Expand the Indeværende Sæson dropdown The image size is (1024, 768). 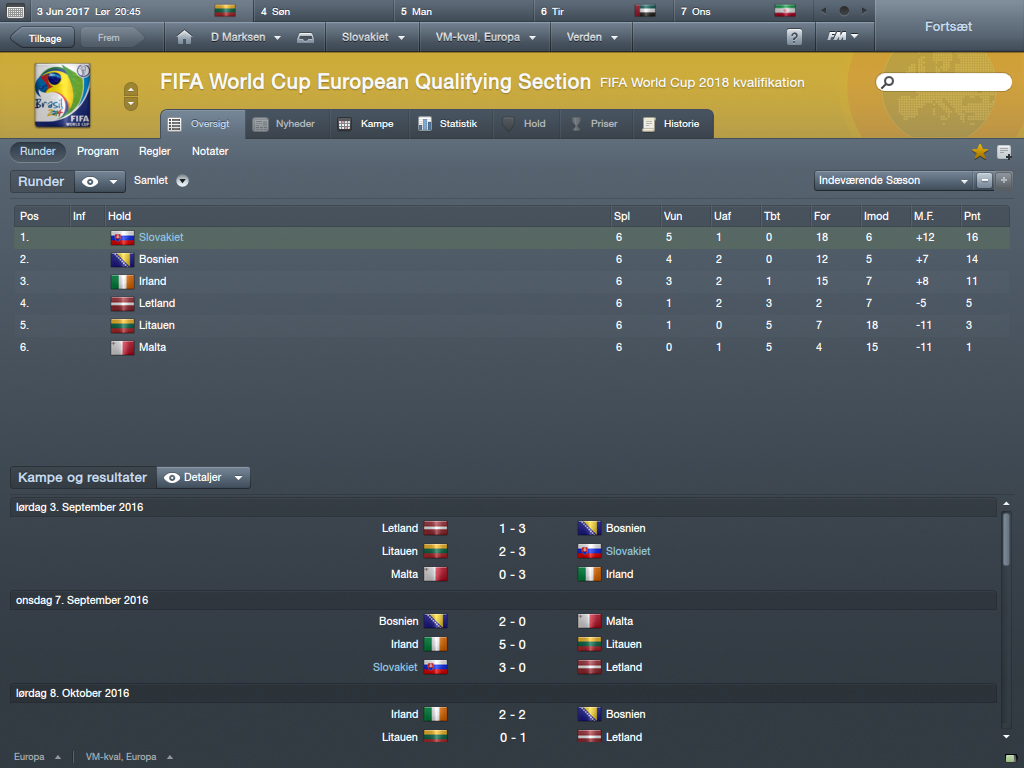coord(893,180)
